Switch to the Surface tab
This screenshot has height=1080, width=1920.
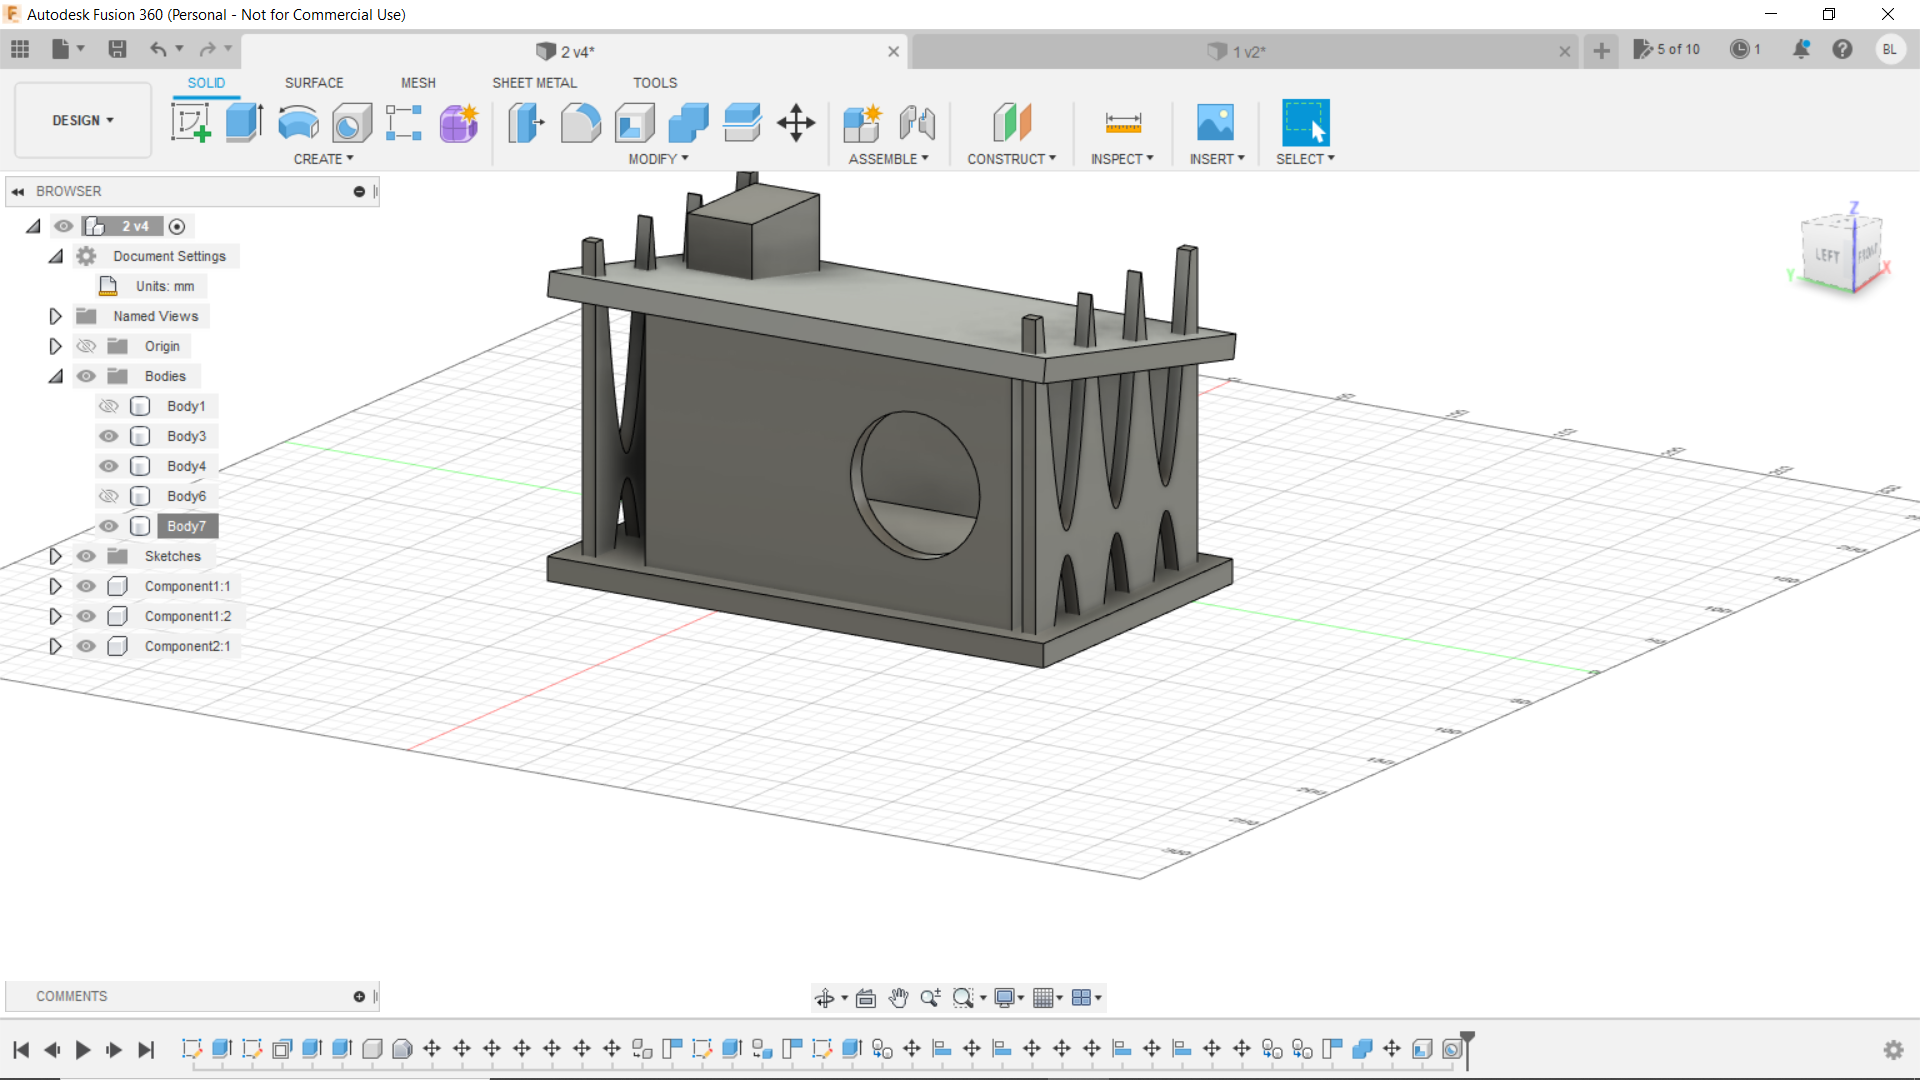313,82
